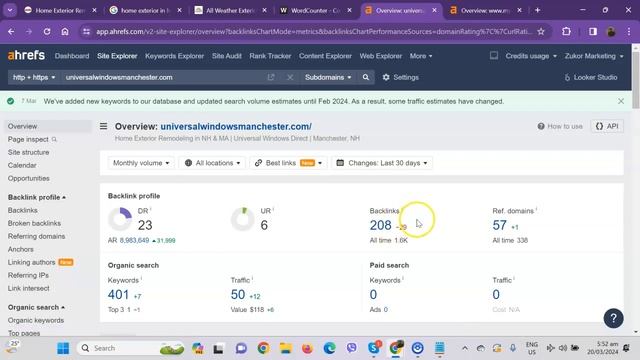The image size is (640, 360).
Task: Click the browser address bar
Action: tap(313, 31)
